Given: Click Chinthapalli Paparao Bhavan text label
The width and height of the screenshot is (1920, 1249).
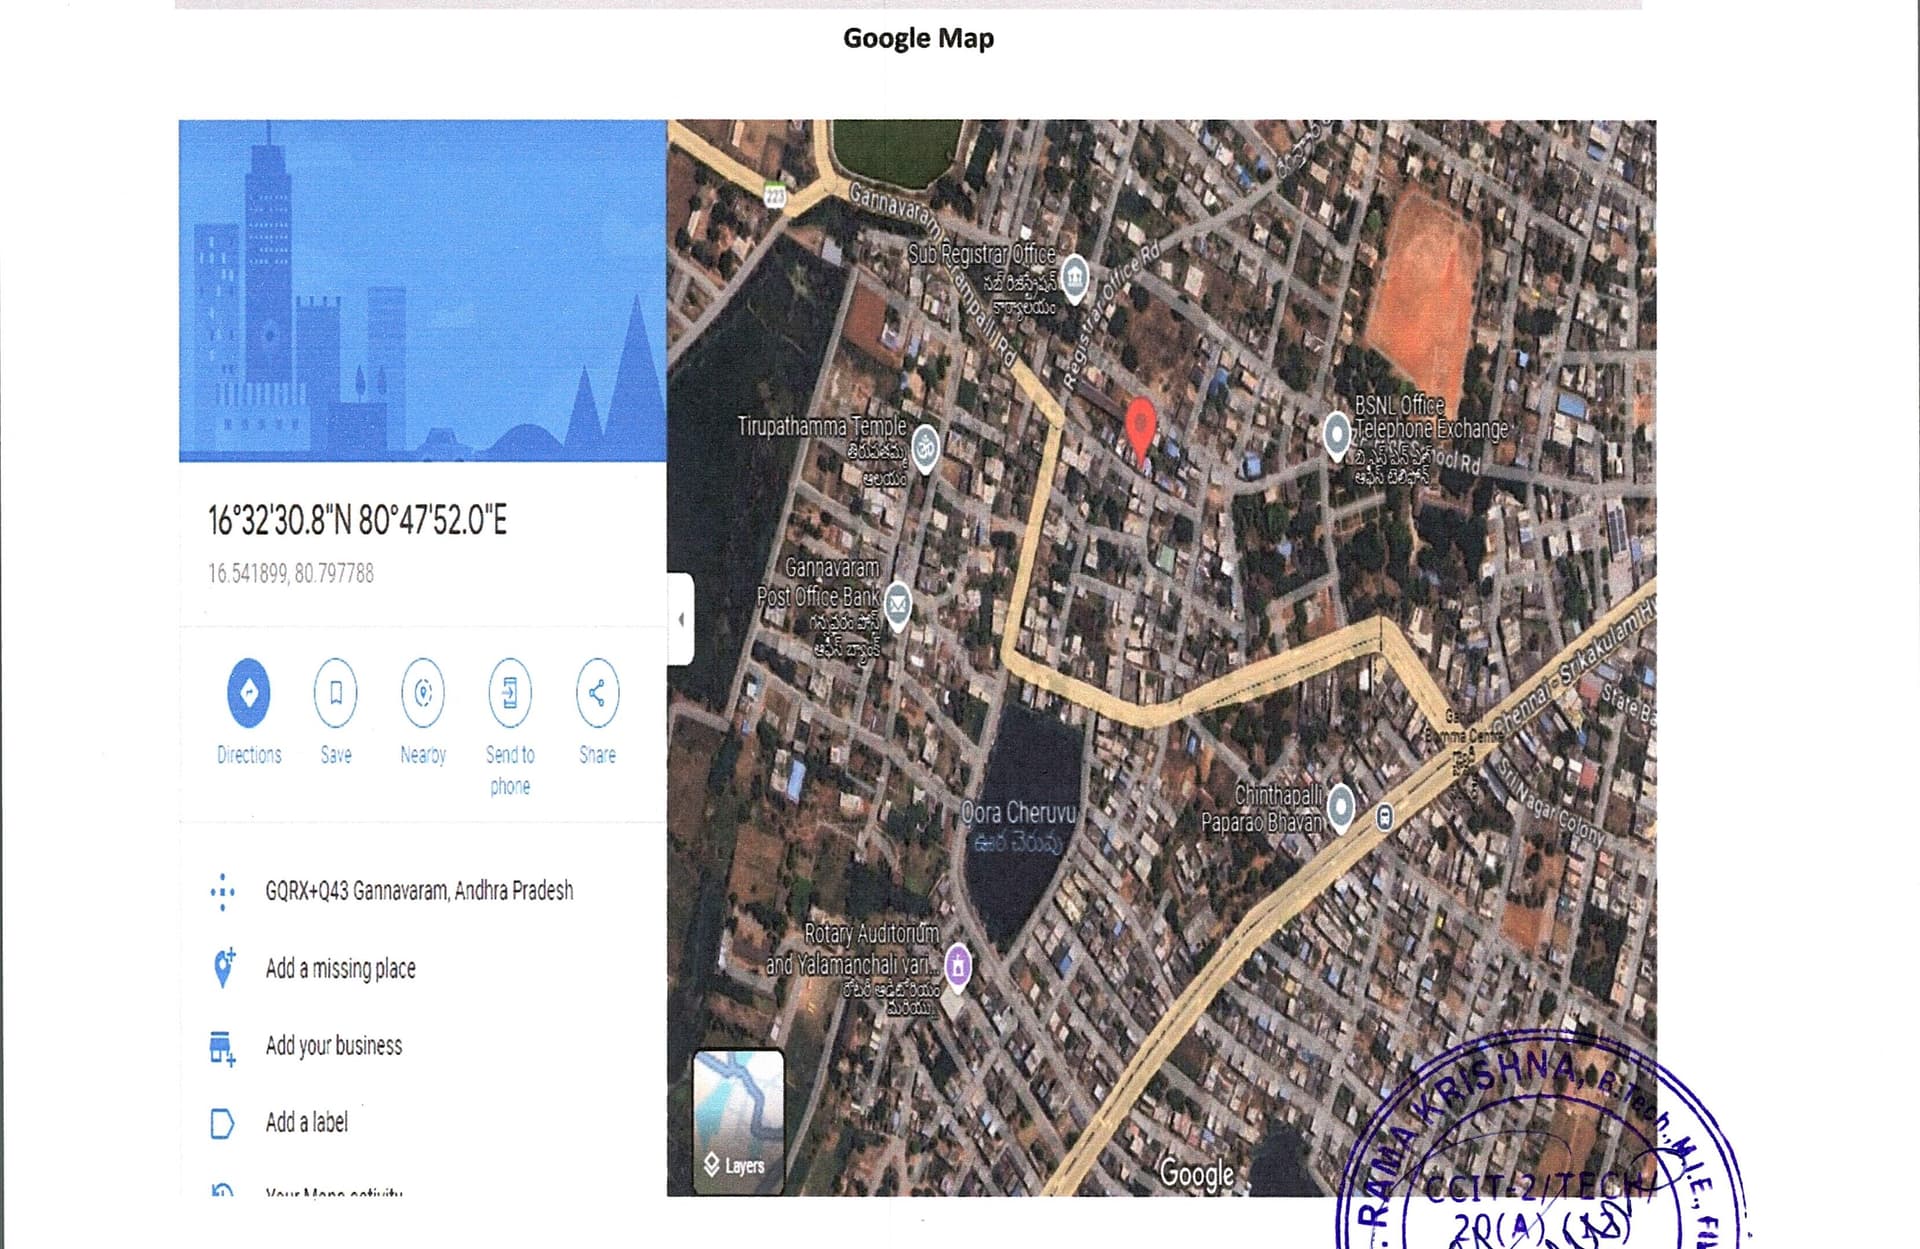Looking at the screenshot, I should point(1262,808).
